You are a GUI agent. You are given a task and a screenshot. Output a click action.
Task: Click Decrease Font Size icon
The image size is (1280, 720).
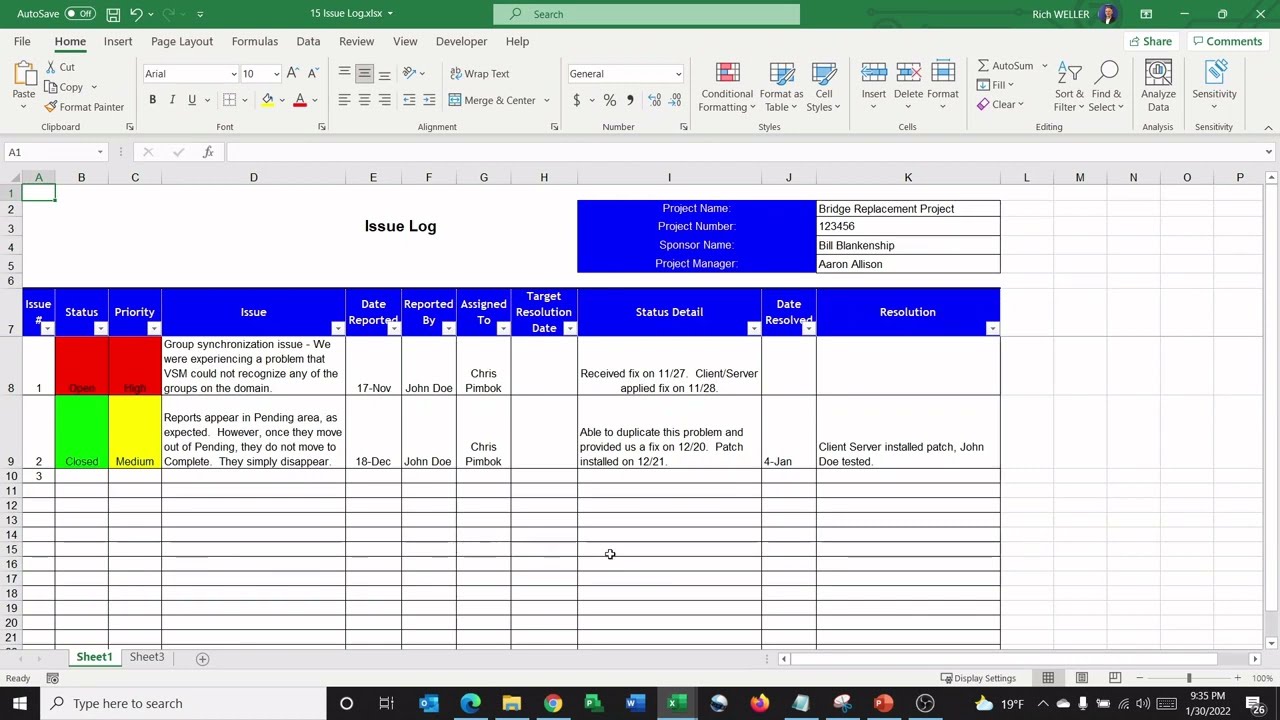(313, 73)
